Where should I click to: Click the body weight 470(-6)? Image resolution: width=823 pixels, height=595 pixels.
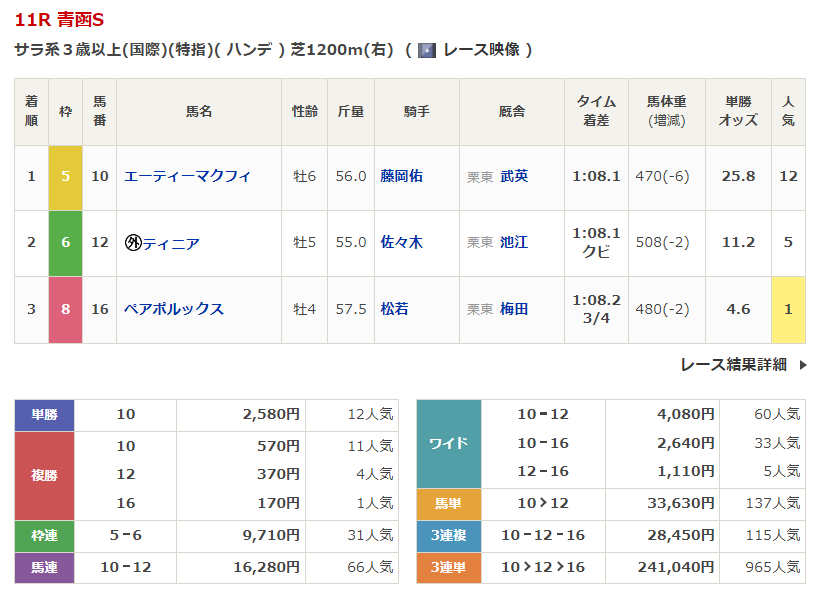662,176
